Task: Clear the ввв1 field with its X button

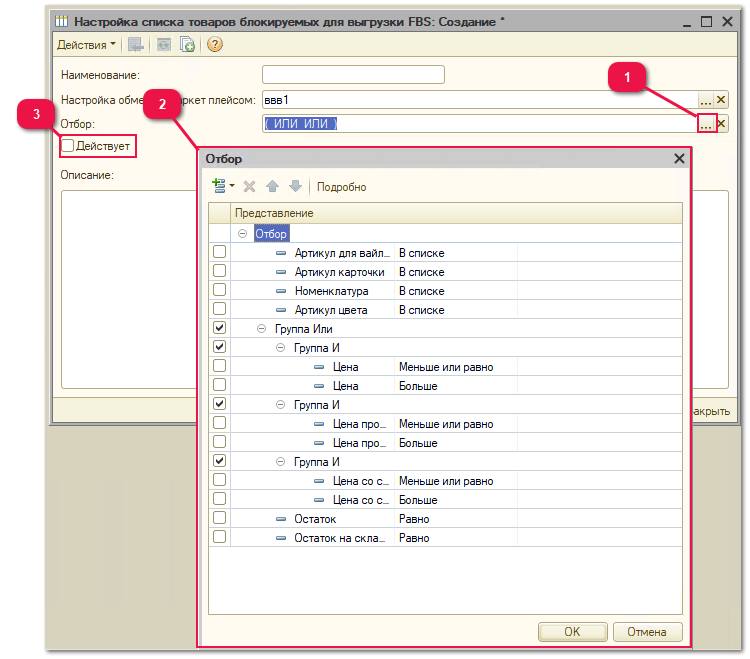Action: click(x=721, y=100)
